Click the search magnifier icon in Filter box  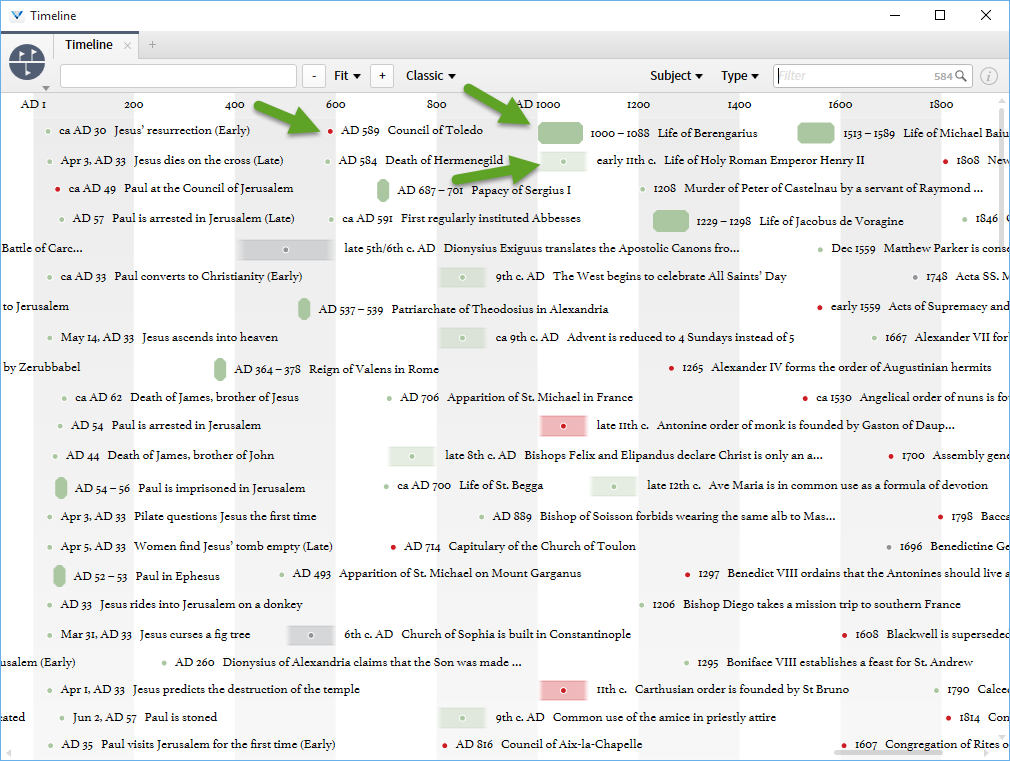[x=961, y=76]
